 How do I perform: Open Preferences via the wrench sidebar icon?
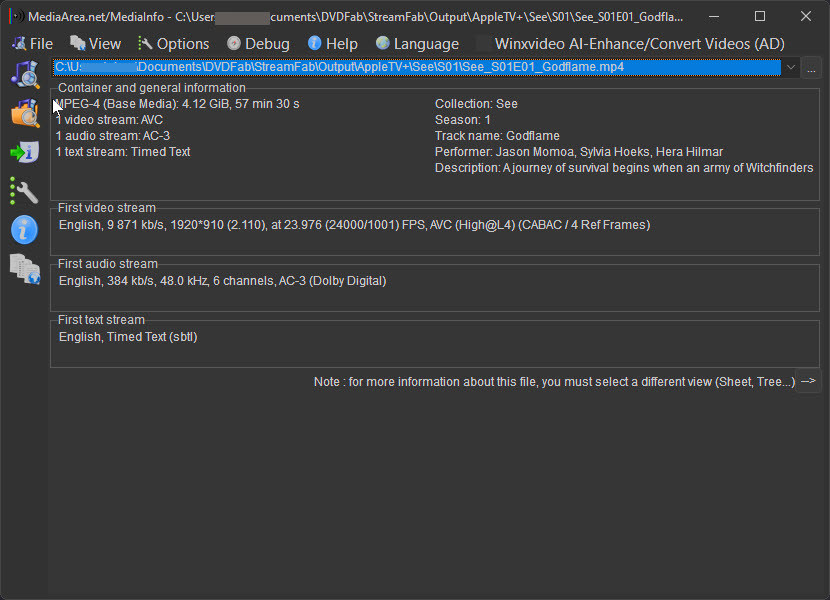tap(24, 190)
